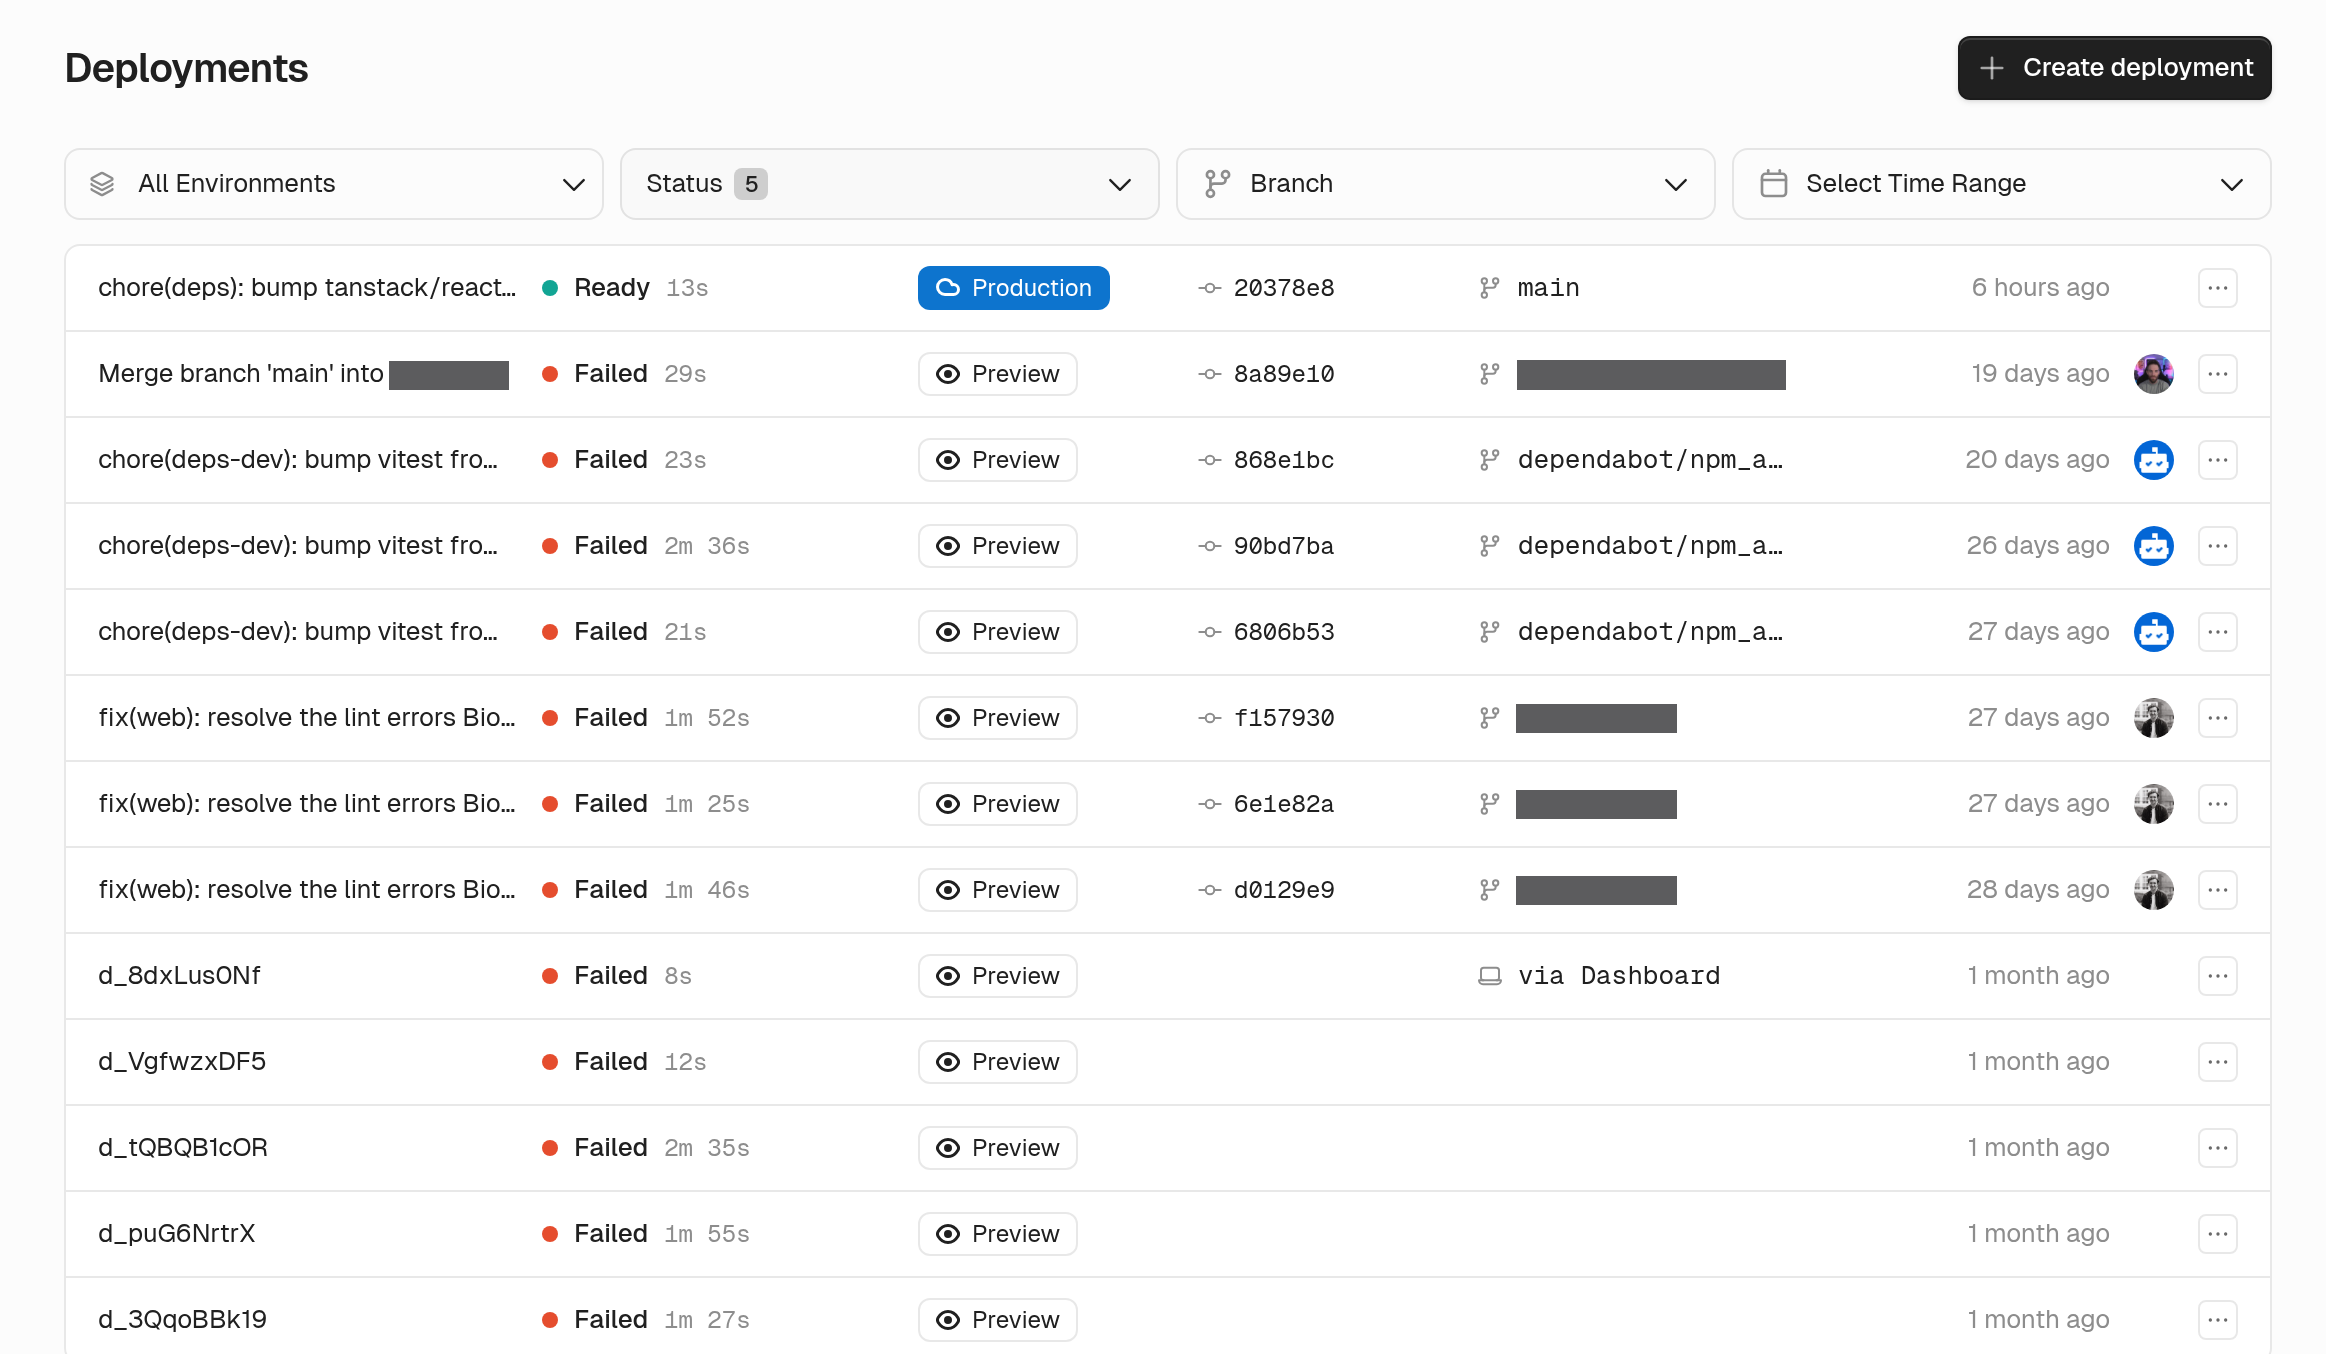
Task: Click the Preview badge on 868e1bc row
Action: (x=997, y=460)
